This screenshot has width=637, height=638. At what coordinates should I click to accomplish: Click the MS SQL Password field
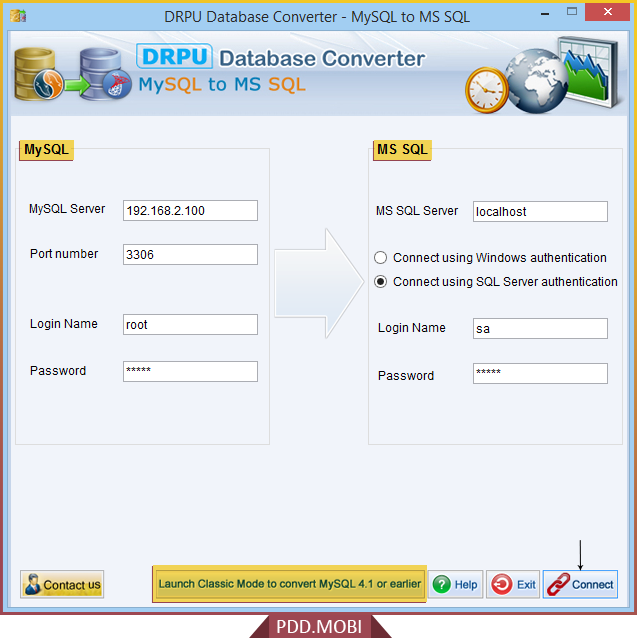540,374
